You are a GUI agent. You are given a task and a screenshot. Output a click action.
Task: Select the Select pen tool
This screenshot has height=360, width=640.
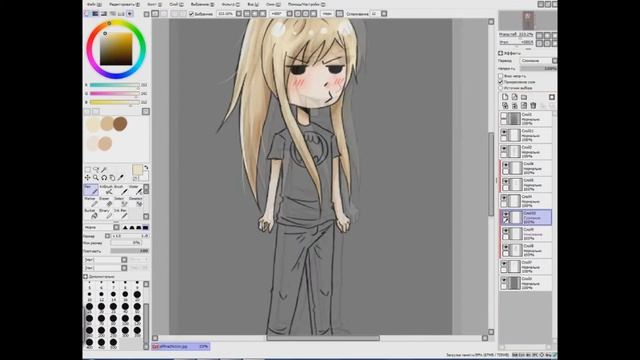(x=120, y=202)
